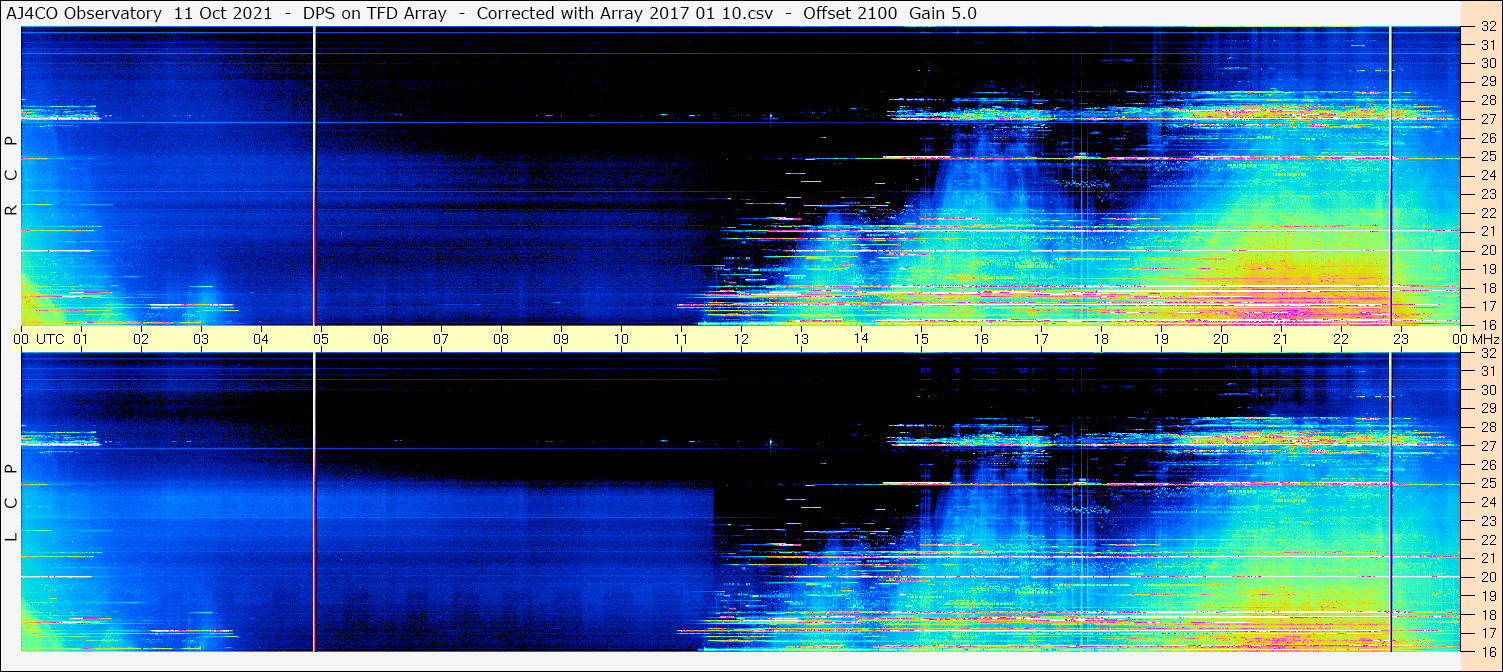The width and height of the screenshot is (1503, 672).
Task: Click the "21" hour tick on time axis
Action: pos(1281,339)
